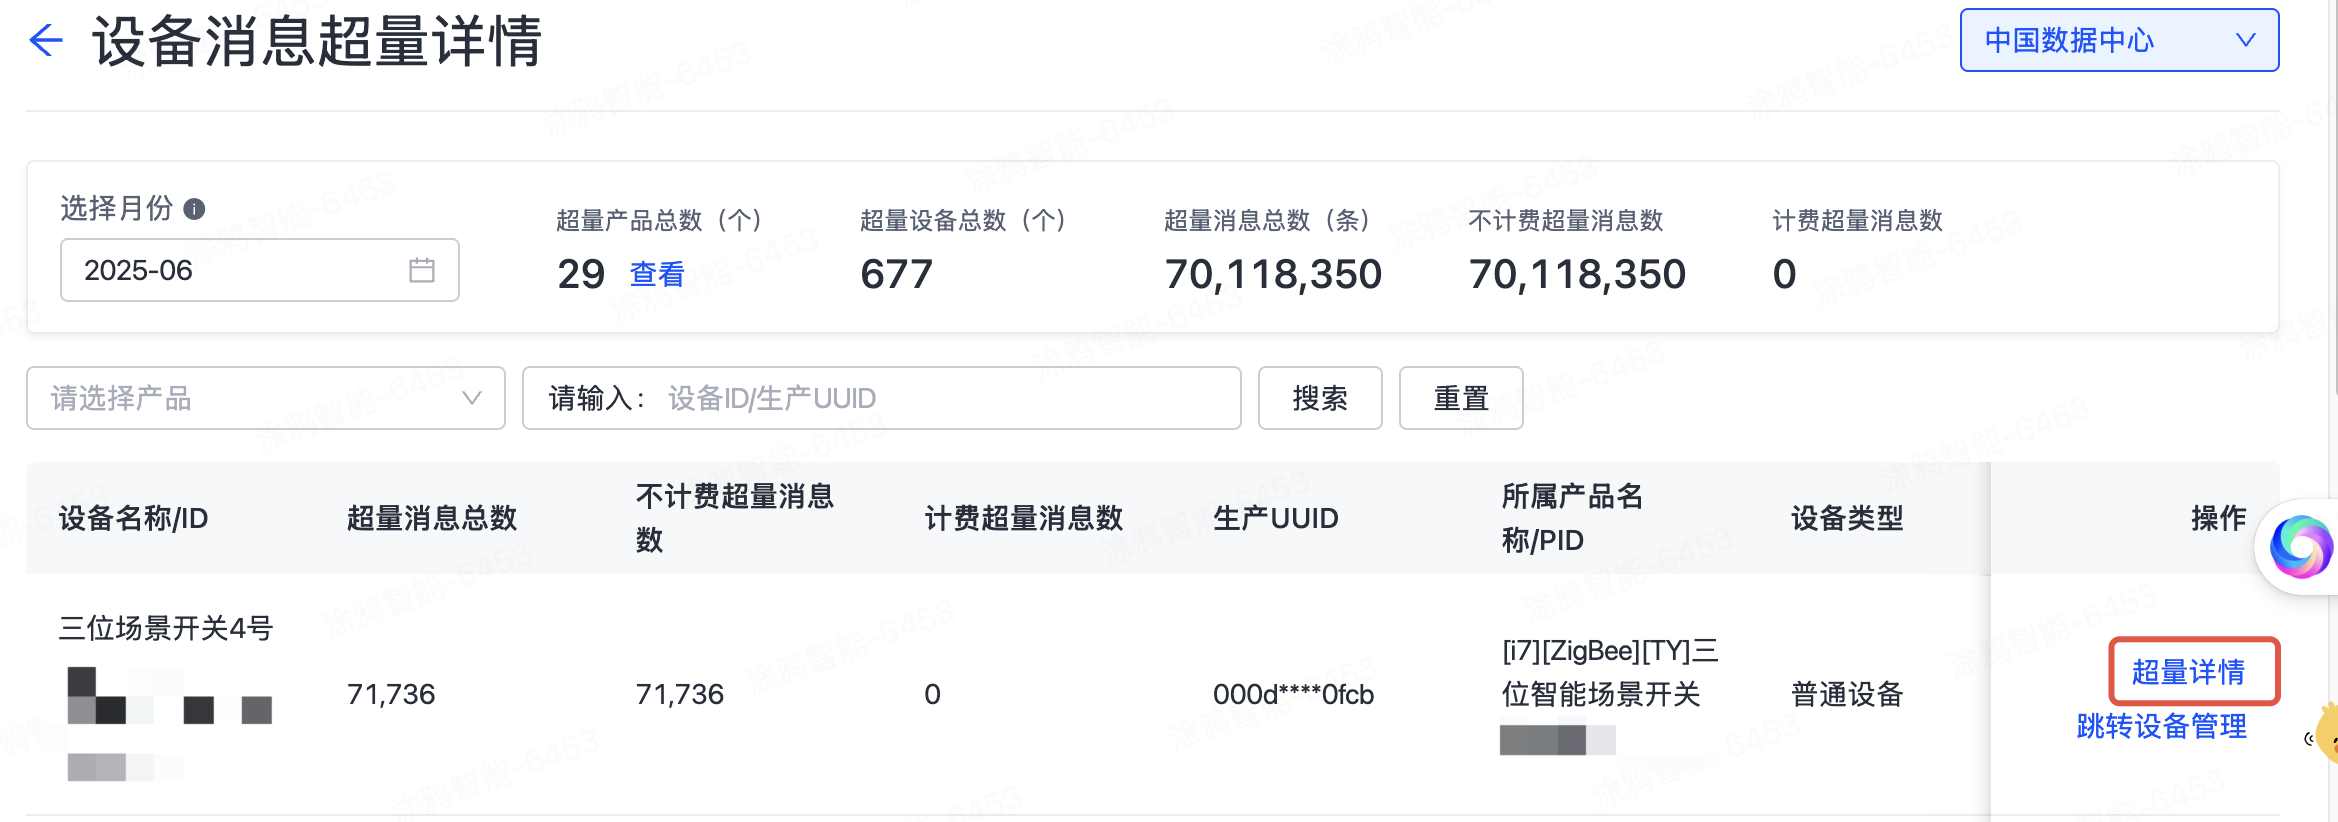2338x822 pixels.
Task: Select the production UUID 000d****0fcb
Action: tap(1293, 694)
